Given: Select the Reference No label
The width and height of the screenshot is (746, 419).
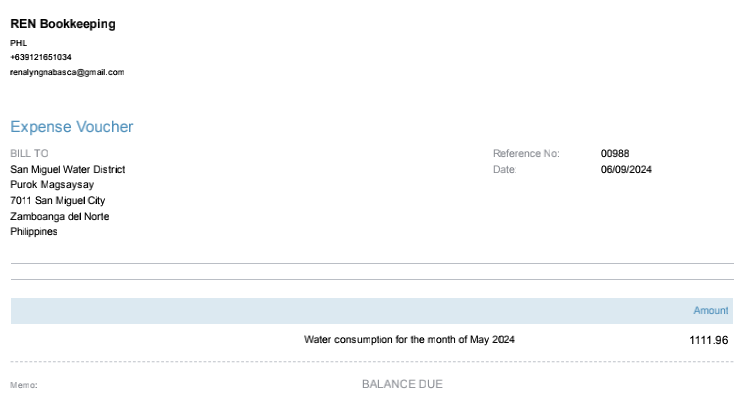Looking at the screenshot, I should 525,154.
